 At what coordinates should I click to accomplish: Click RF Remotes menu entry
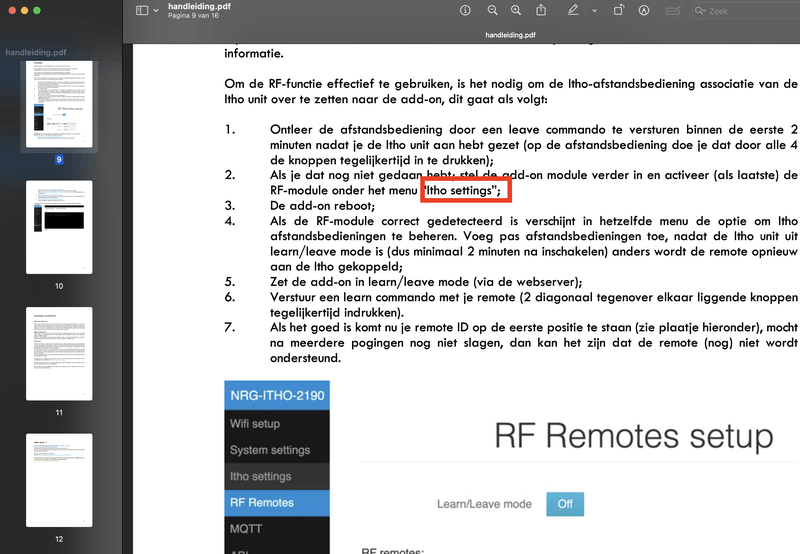(277, 502)
